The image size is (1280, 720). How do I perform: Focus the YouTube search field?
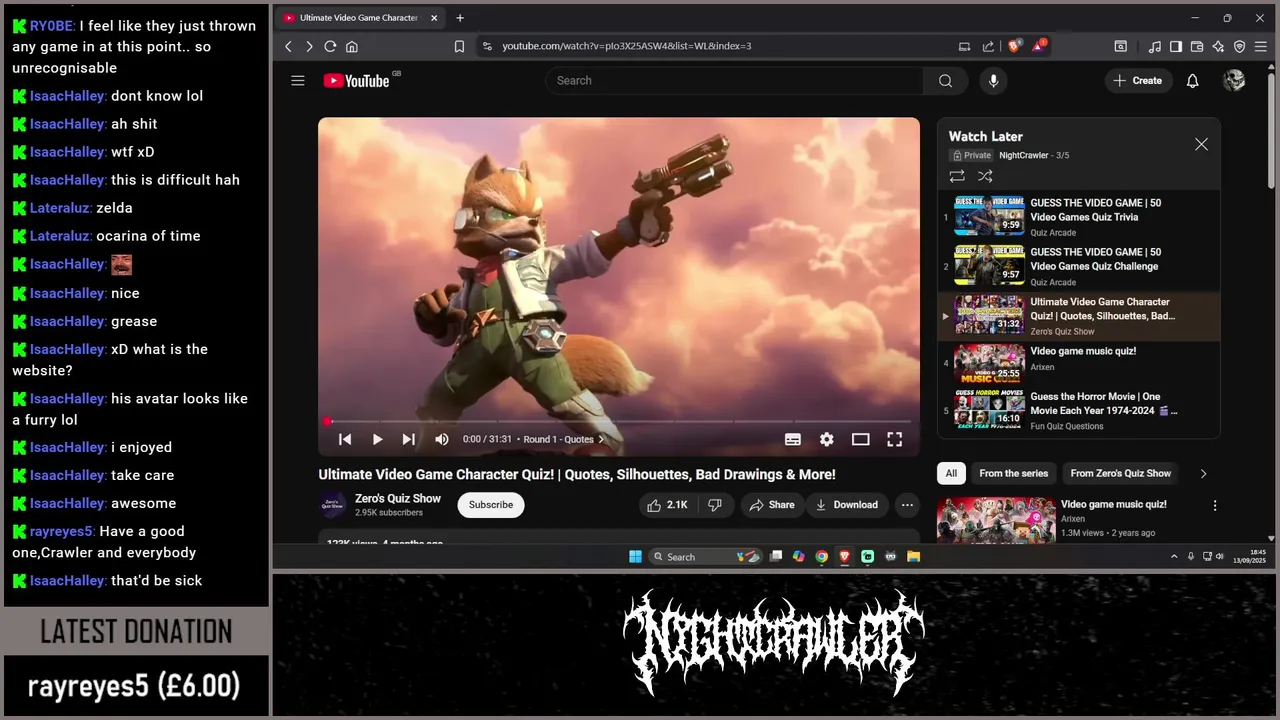pyautogui.click(x=735, y=81)
